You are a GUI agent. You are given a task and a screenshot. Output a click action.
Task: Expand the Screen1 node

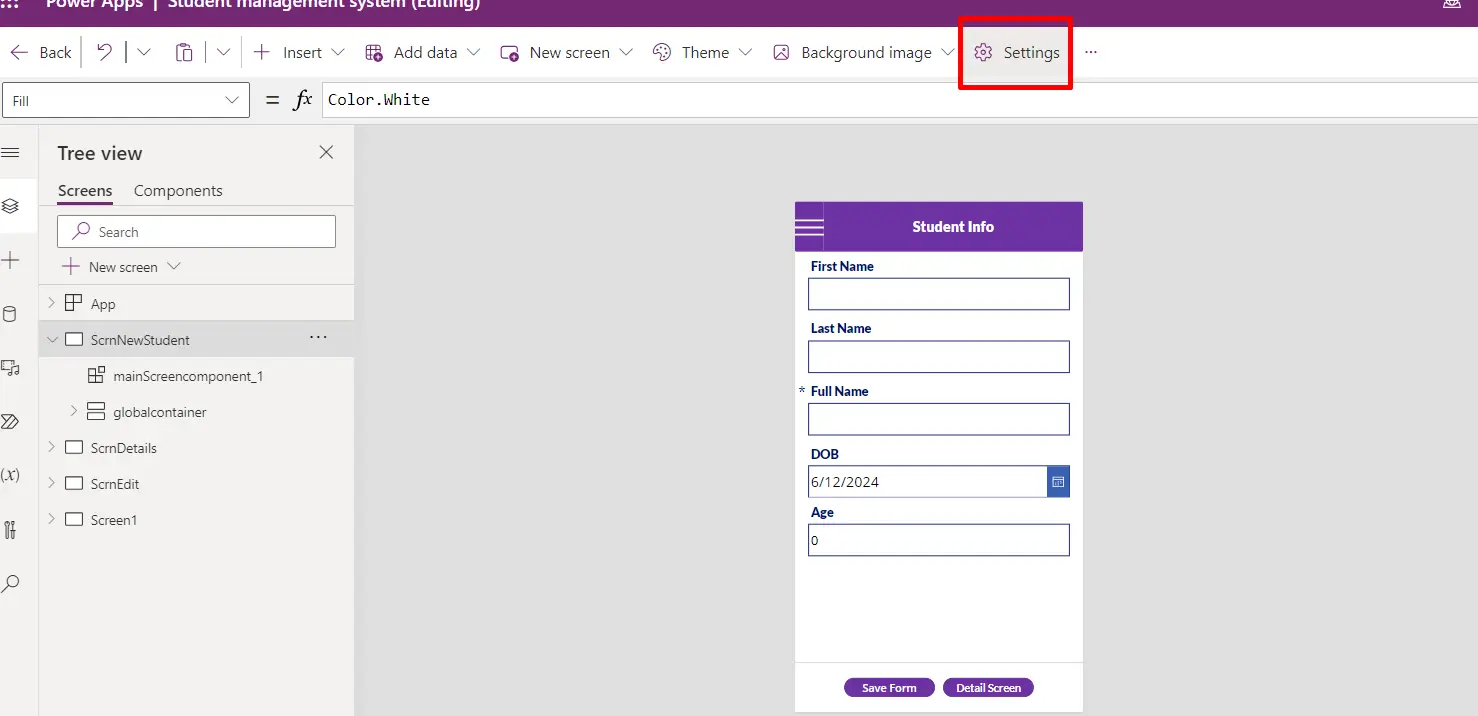(52, 519)
